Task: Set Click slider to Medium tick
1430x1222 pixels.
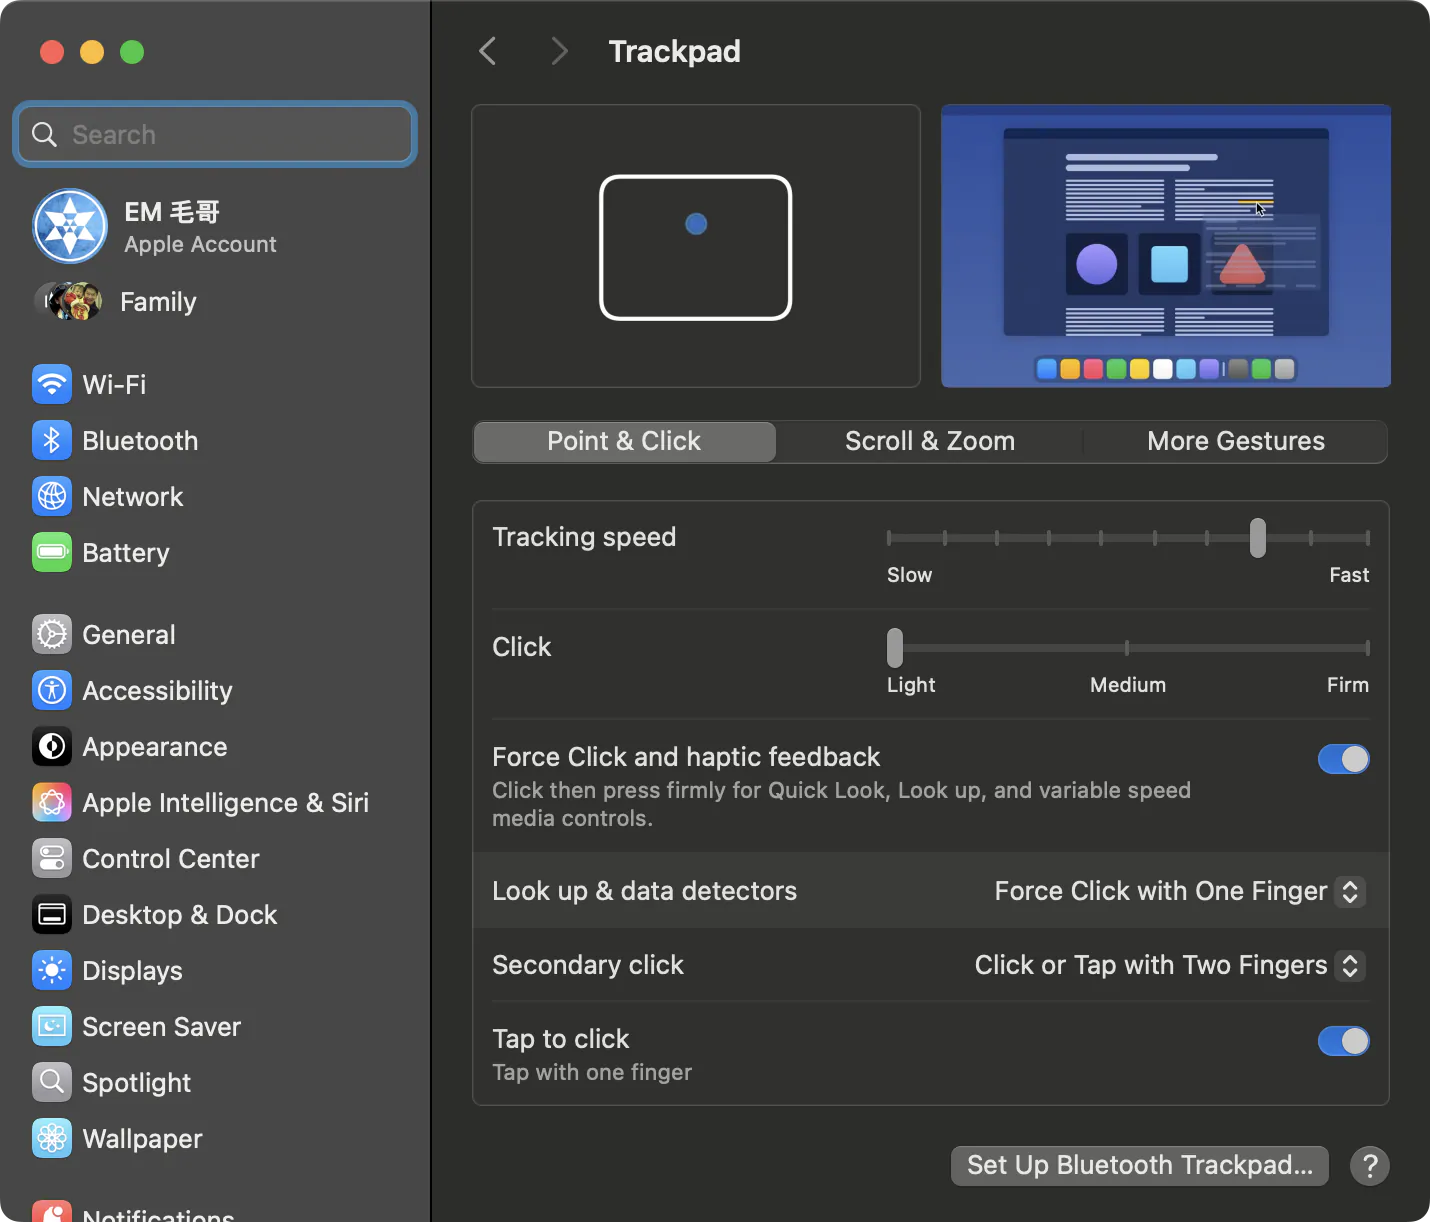Action: [x=1127, y=647]
